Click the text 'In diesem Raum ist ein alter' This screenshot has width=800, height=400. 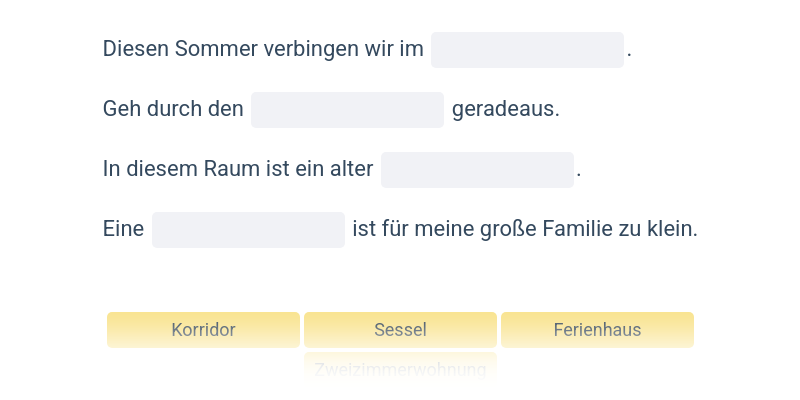(x=238, y=169)
